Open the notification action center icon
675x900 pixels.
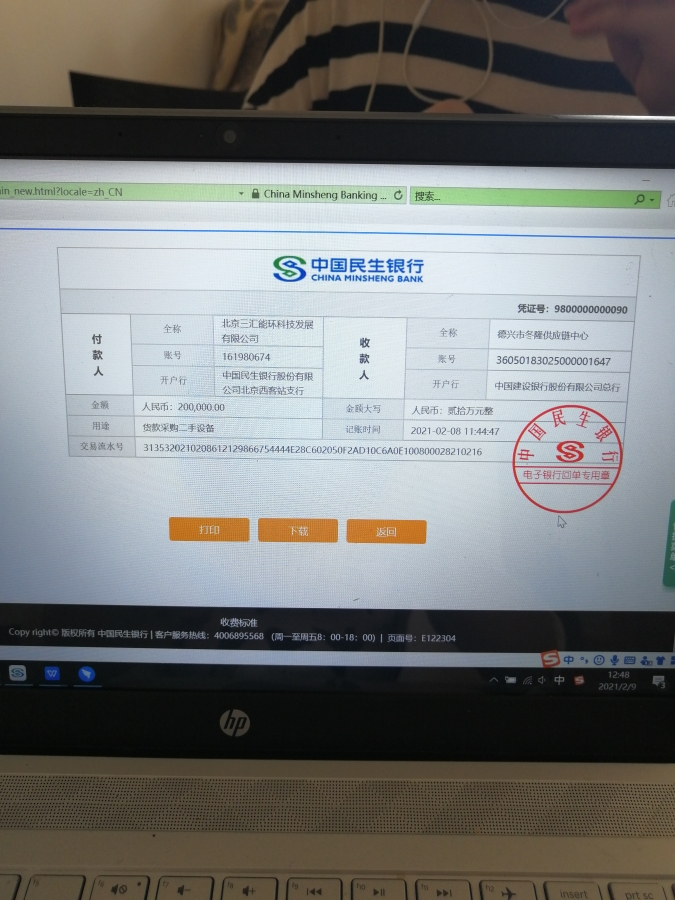(659, 682)
